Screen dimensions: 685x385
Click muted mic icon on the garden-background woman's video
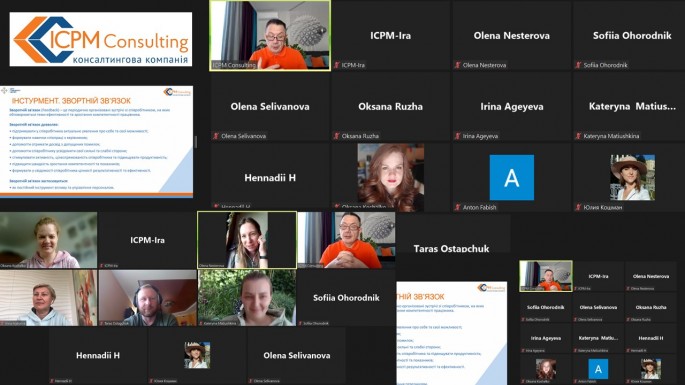201,323
